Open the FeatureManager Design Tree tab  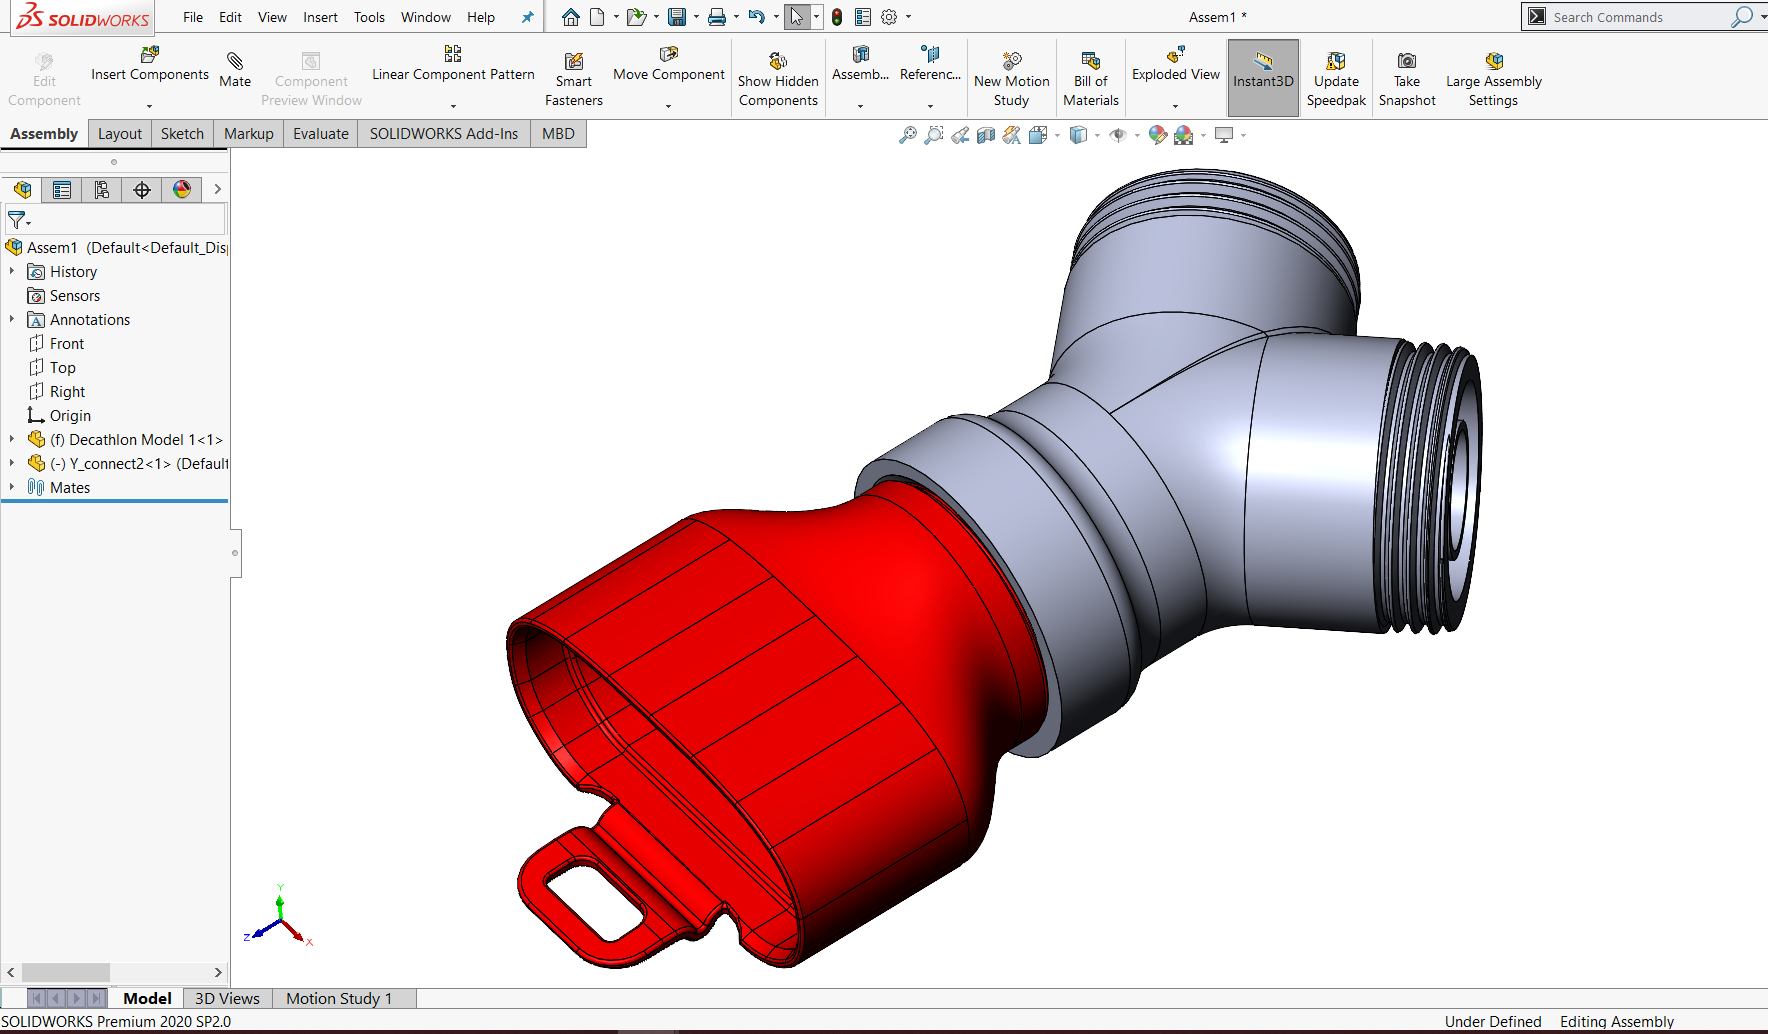pyautogui.click(x=22, y=190)
